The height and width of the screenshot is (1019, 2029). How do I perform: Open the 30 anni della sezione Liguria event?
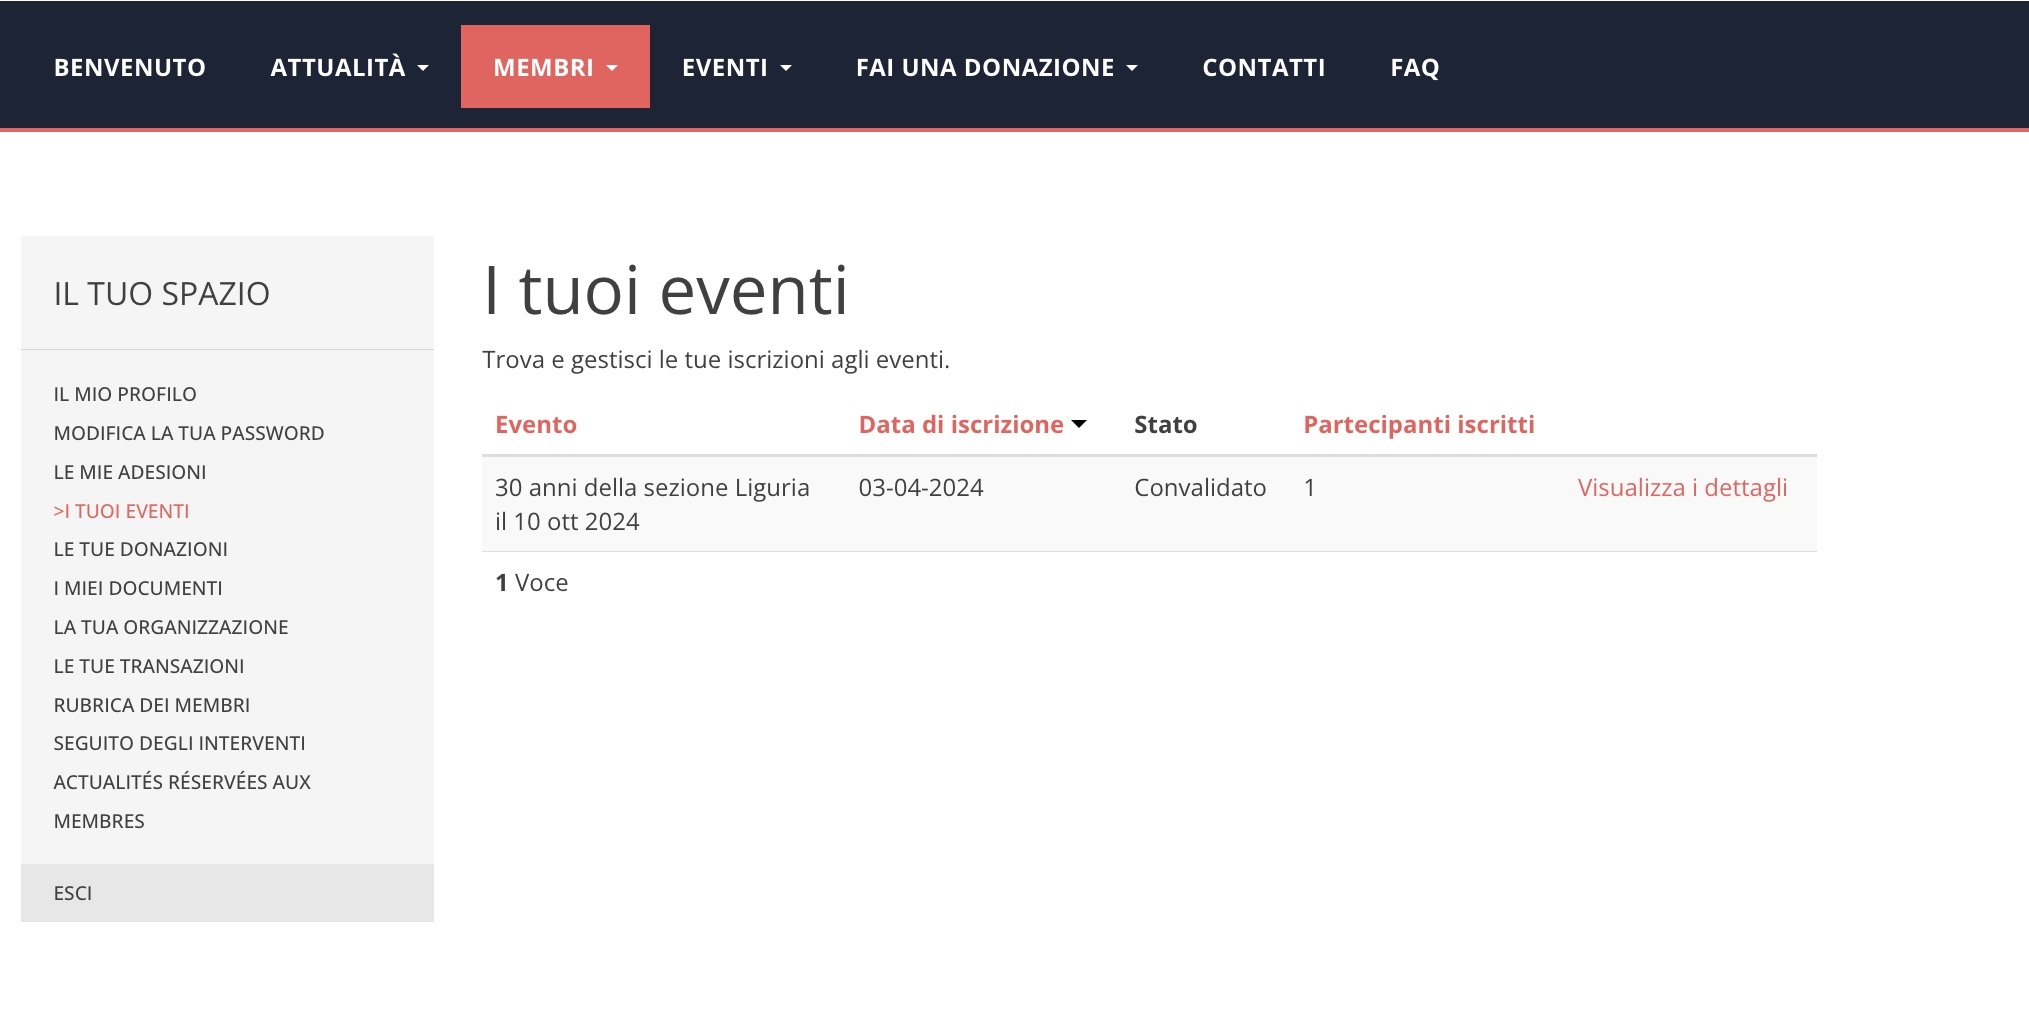652,487
